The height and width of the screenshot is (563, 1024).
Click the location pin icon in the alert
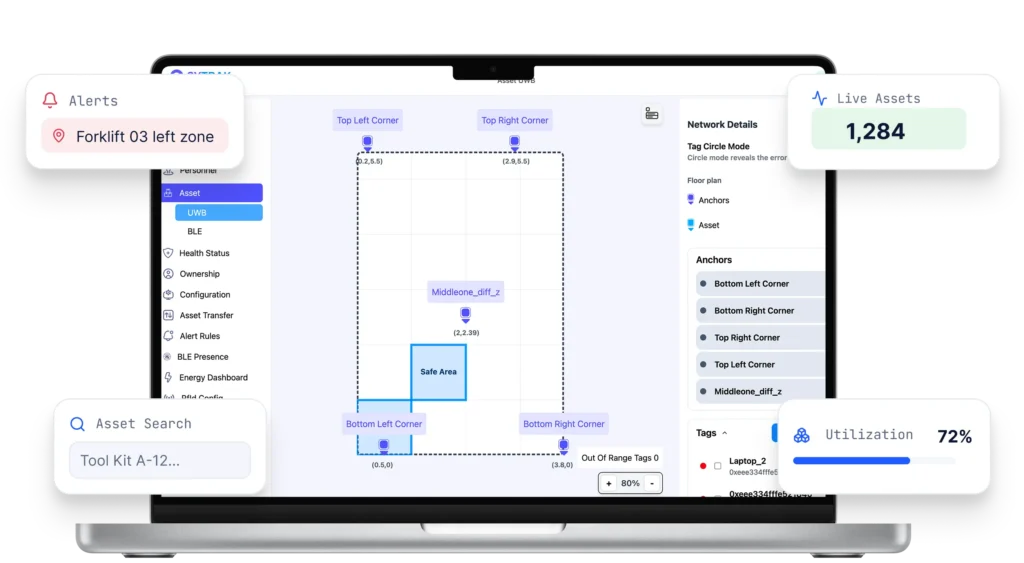click(x=59, y=136)
